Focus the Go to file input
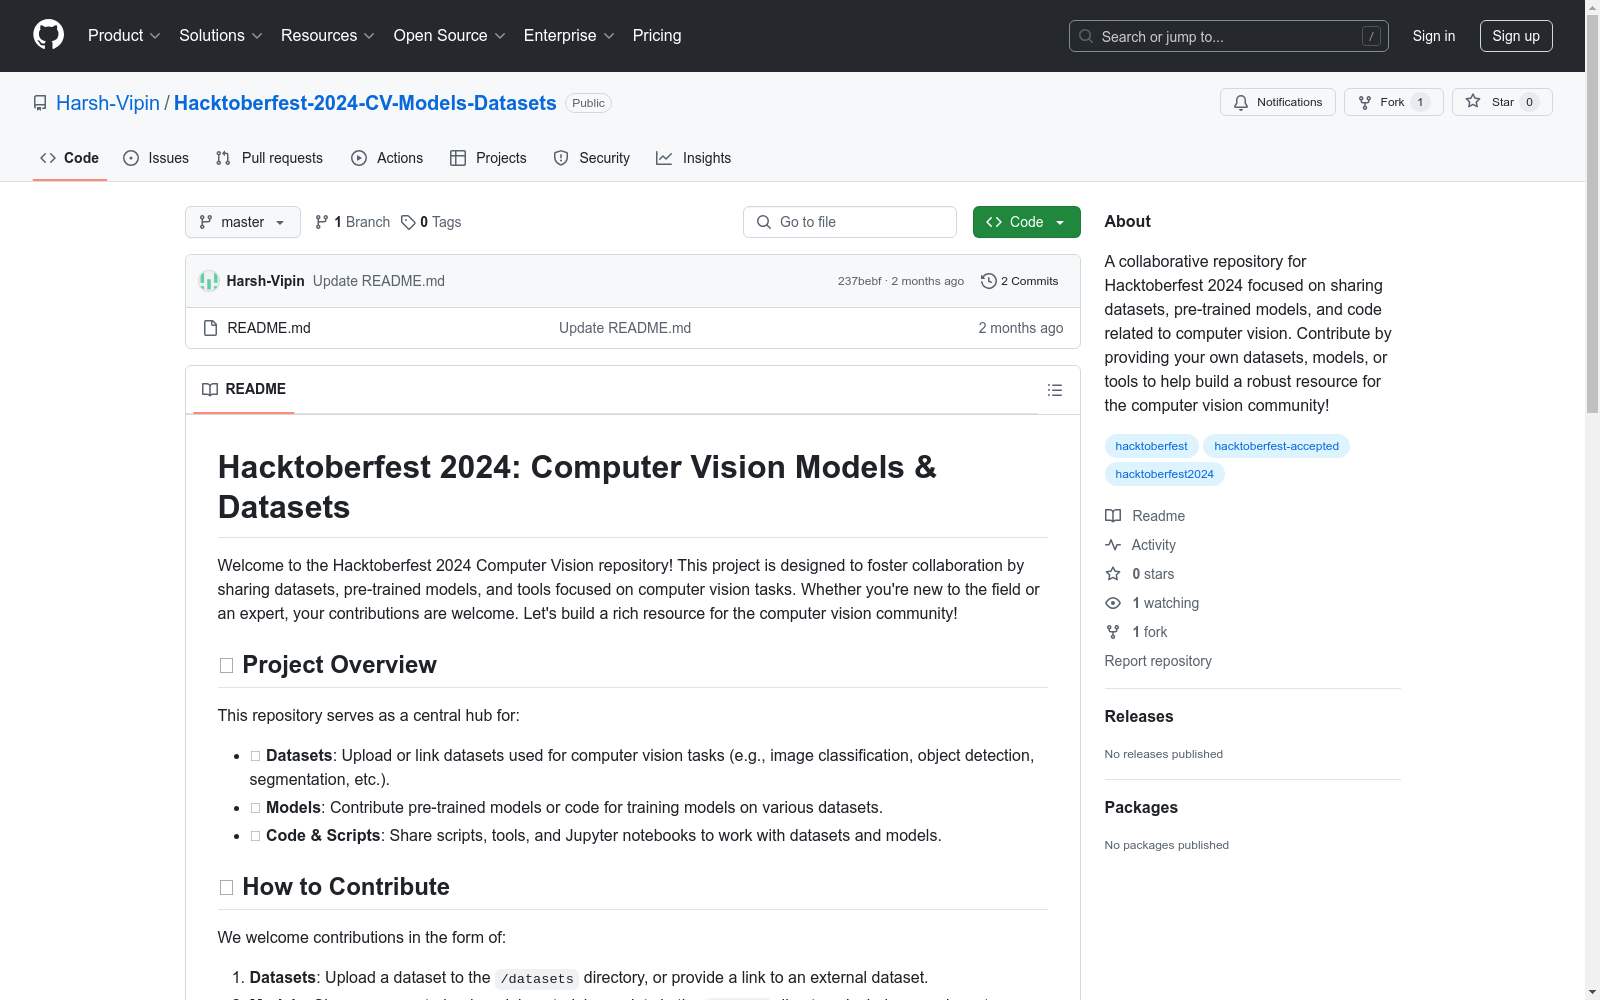1600x1000 pixels. tap(850, 222)
